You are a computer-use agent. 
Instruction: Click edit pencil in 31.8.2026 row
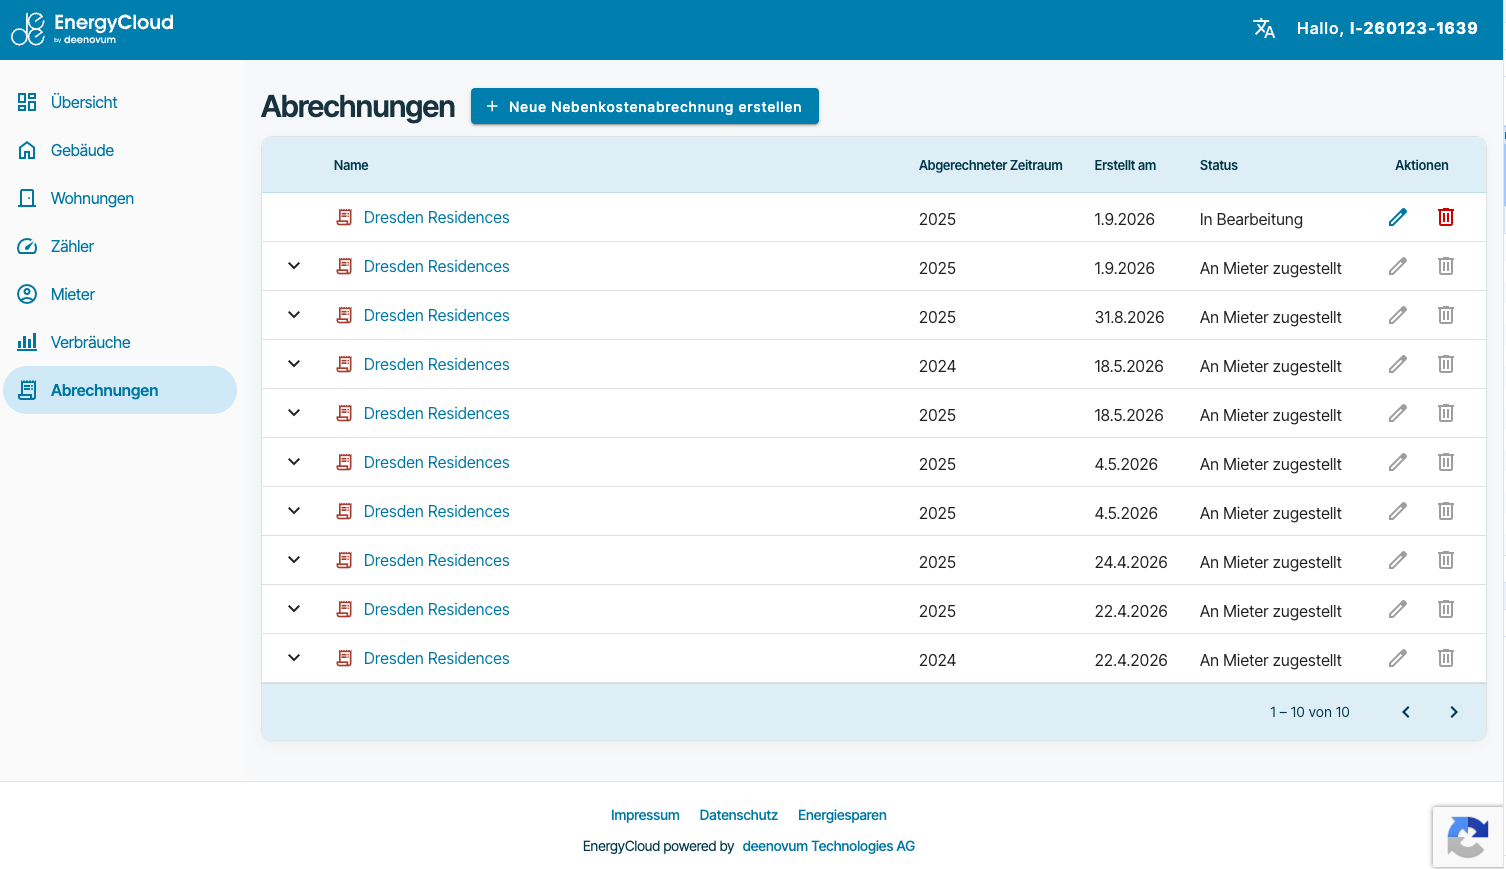(1398, 315)
